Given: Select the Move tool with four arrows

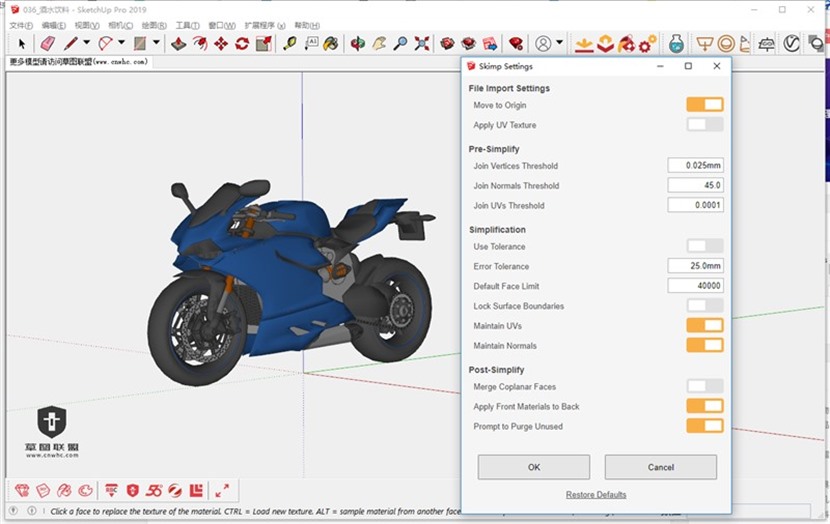Looking at the screenshot, I should 221,43.
